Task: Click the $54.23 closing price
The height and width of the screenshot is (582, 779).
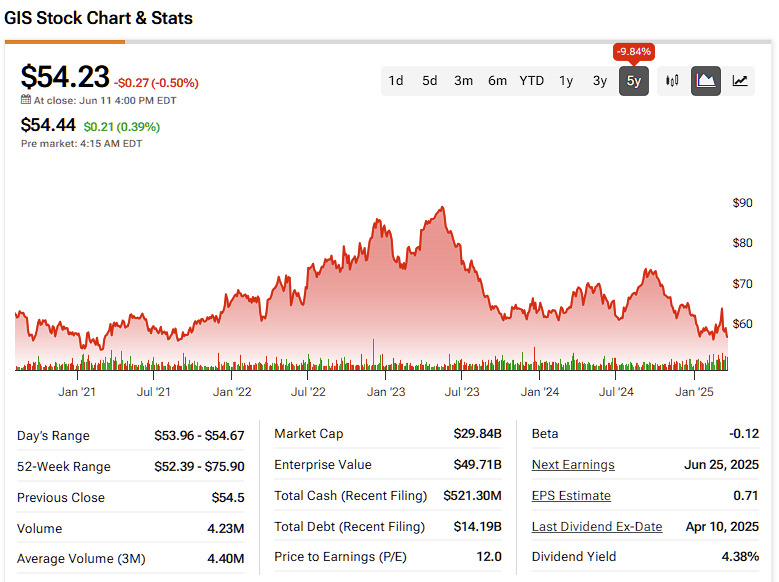Action: [65, 77]
